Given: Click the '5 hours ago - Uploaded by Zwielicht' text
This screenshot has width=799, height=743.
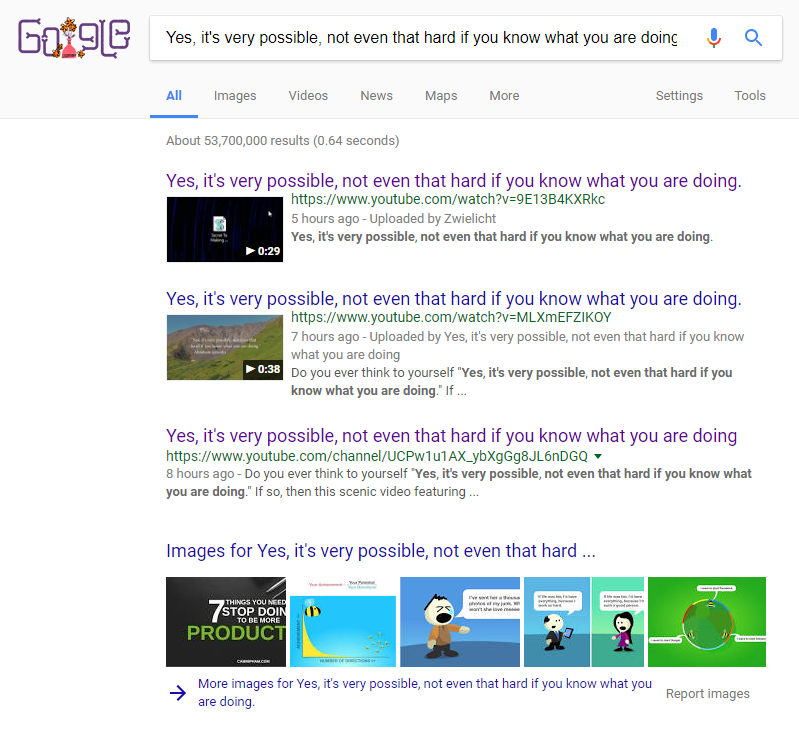Looking at the screenshot, I should (393, 219).
